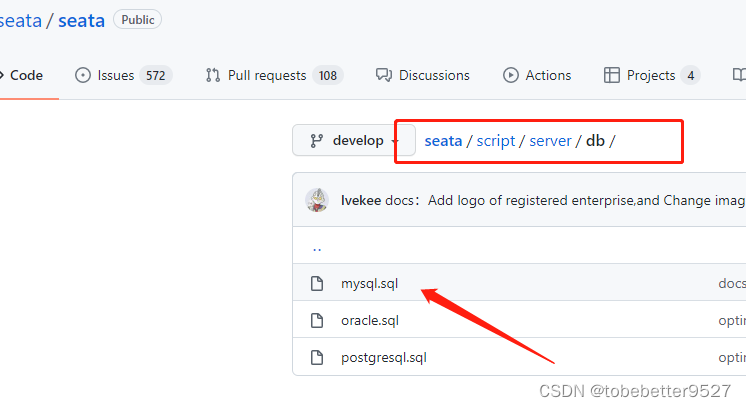
Task: Navigate to the server breadcrumb folder
Action: click(550, 141)
